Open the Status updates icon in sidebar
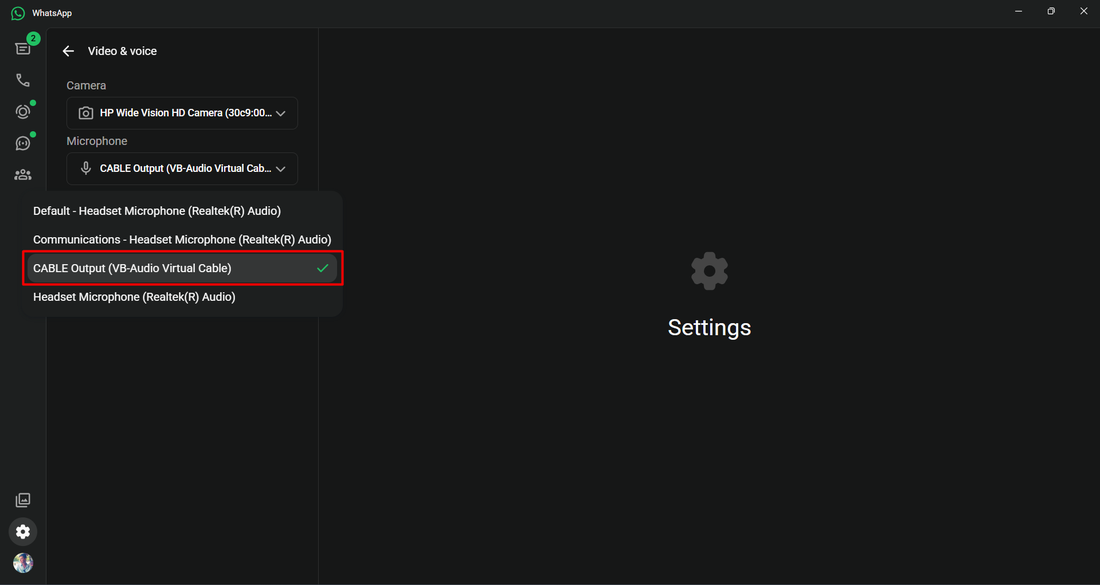Screen dimensions: 1100x585 [x=23, y=112]
